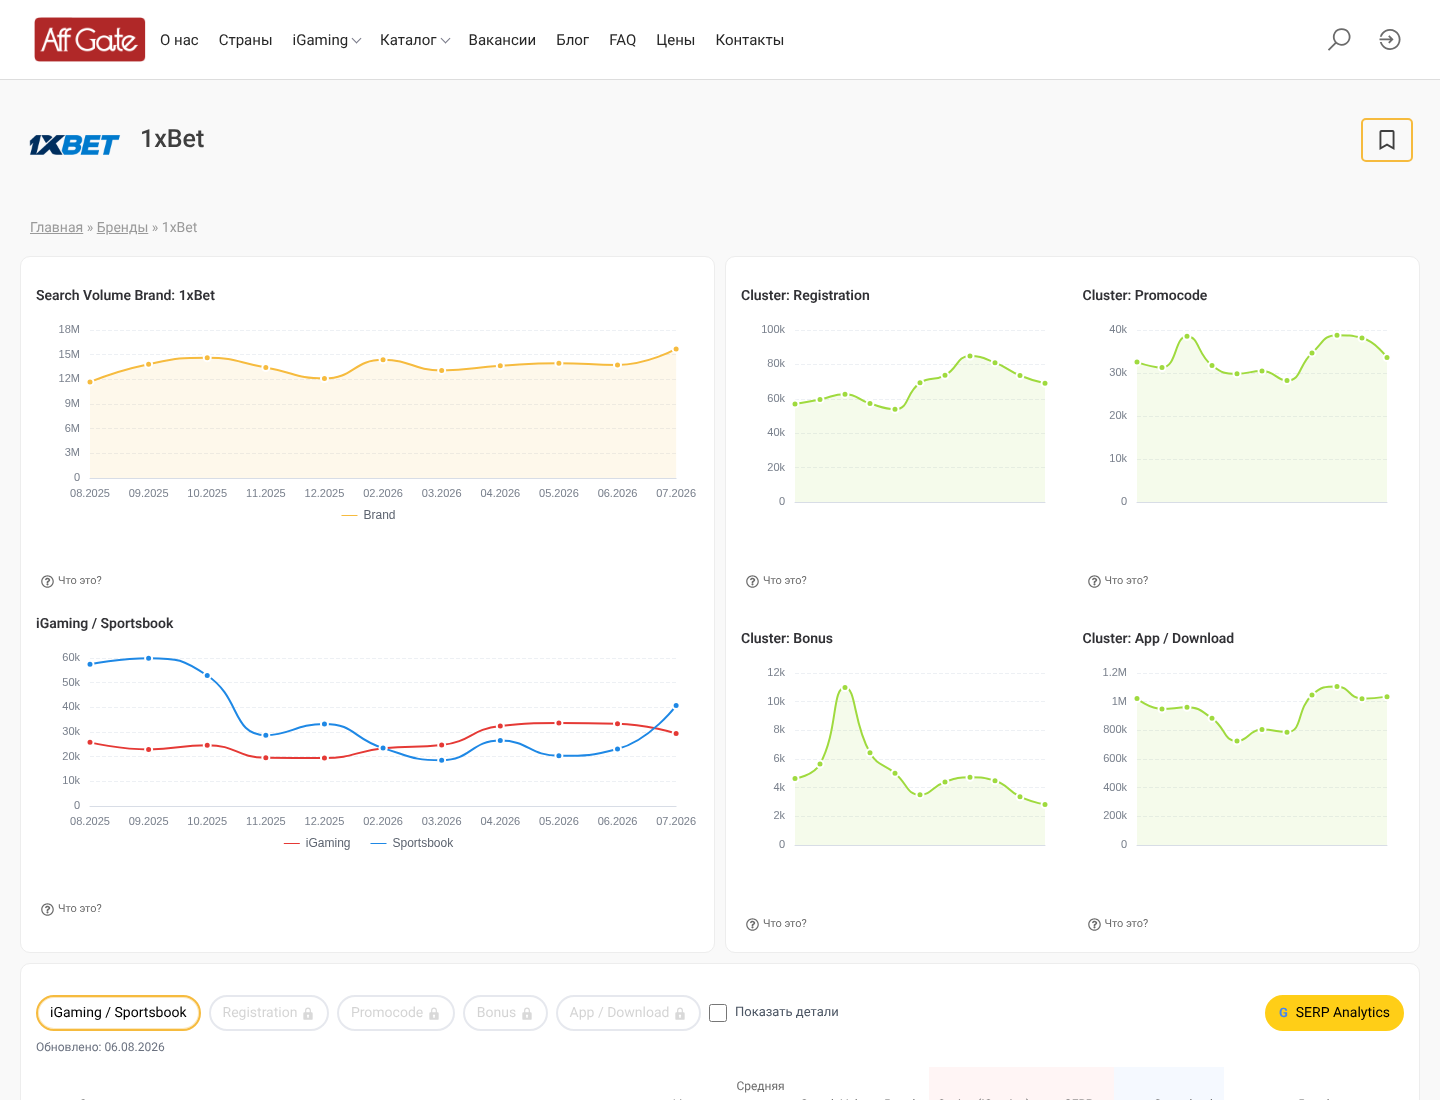Click Что это? under Search Volume Brand chart
The height and width of the screenshot is (1100, 1440).
[80, 581]
